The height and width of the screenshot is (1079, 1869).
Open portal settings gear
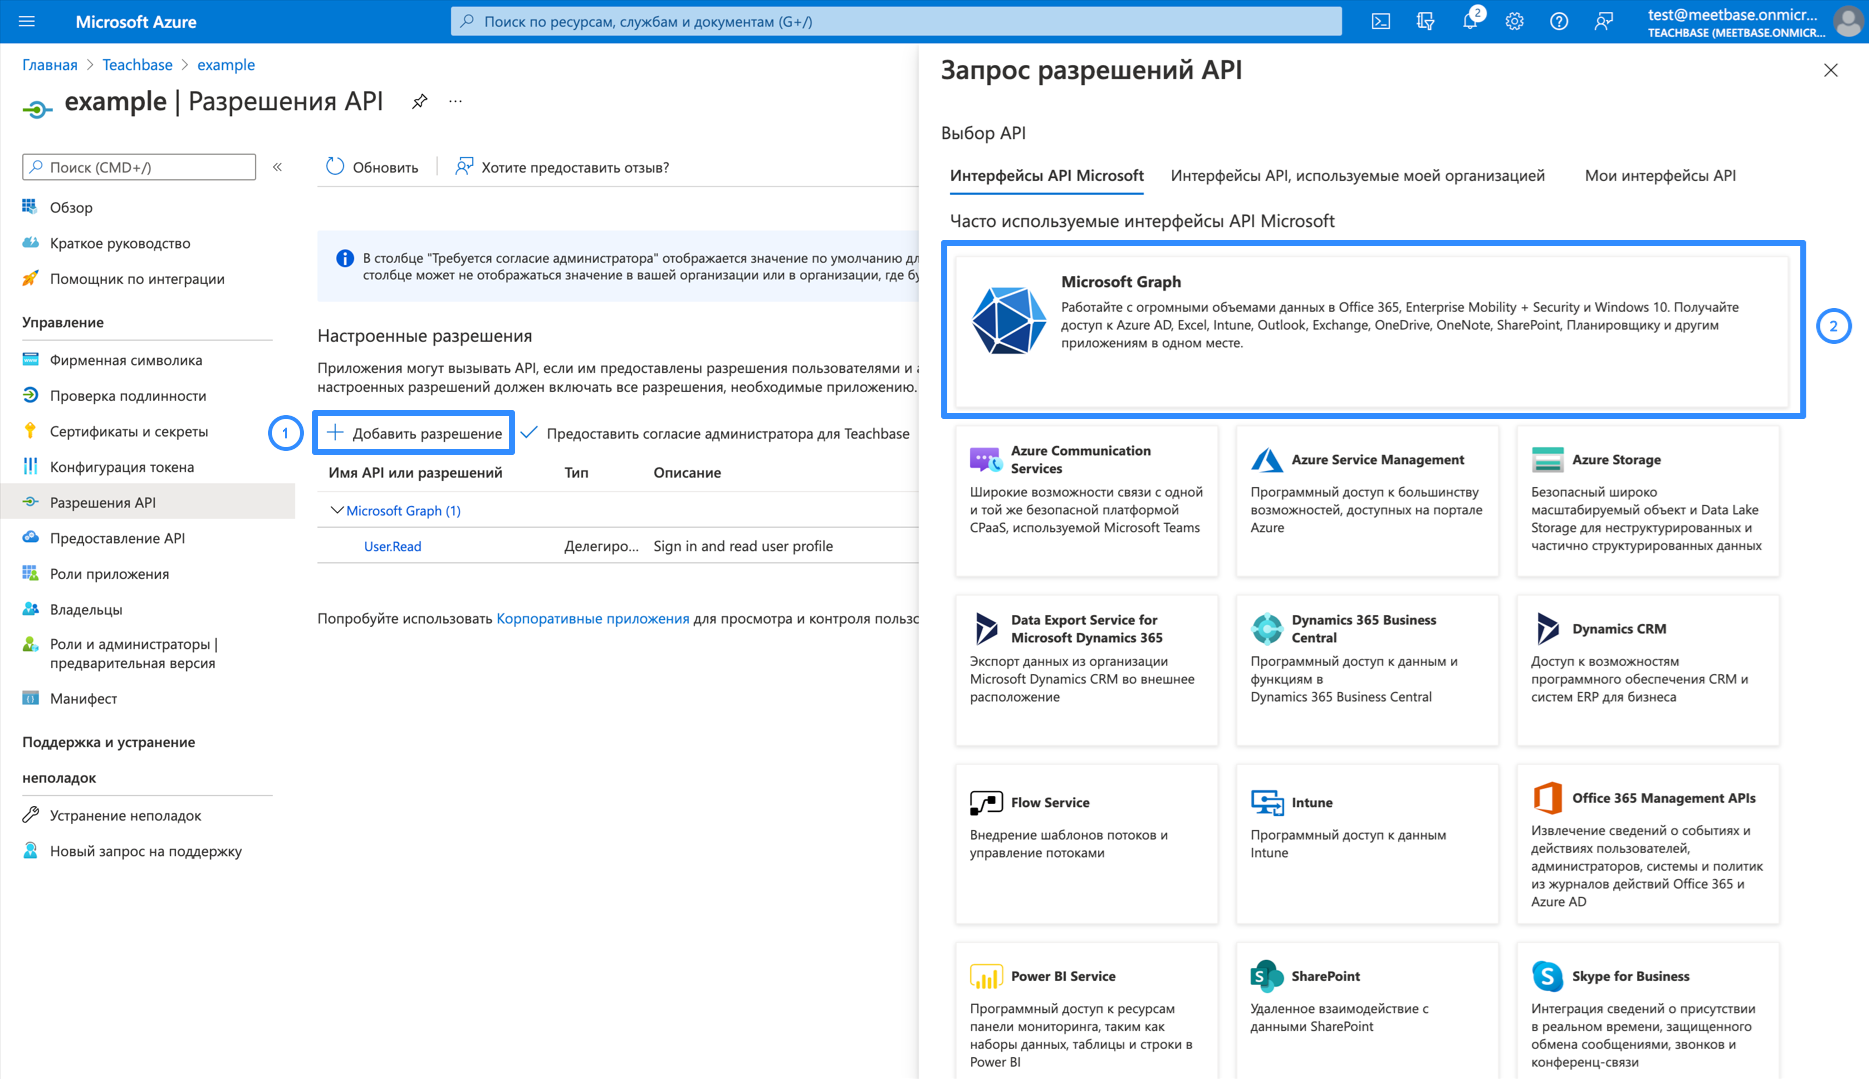[1514, 21]
